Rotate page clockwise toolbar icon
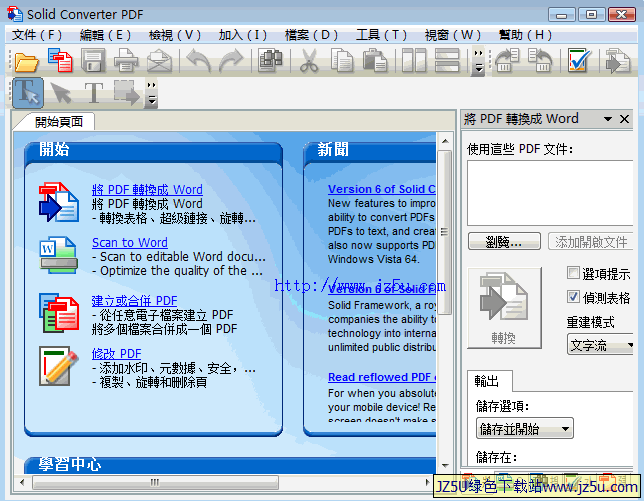Viewport: 644px width, 501px height. 507,60
